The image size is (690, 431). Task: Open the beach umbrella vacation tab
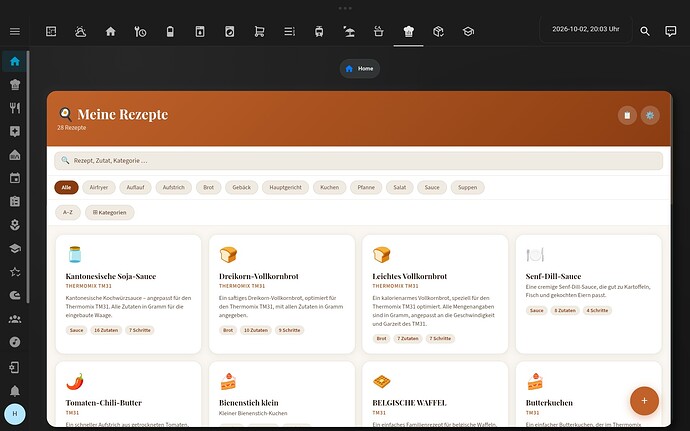[349, 31]
